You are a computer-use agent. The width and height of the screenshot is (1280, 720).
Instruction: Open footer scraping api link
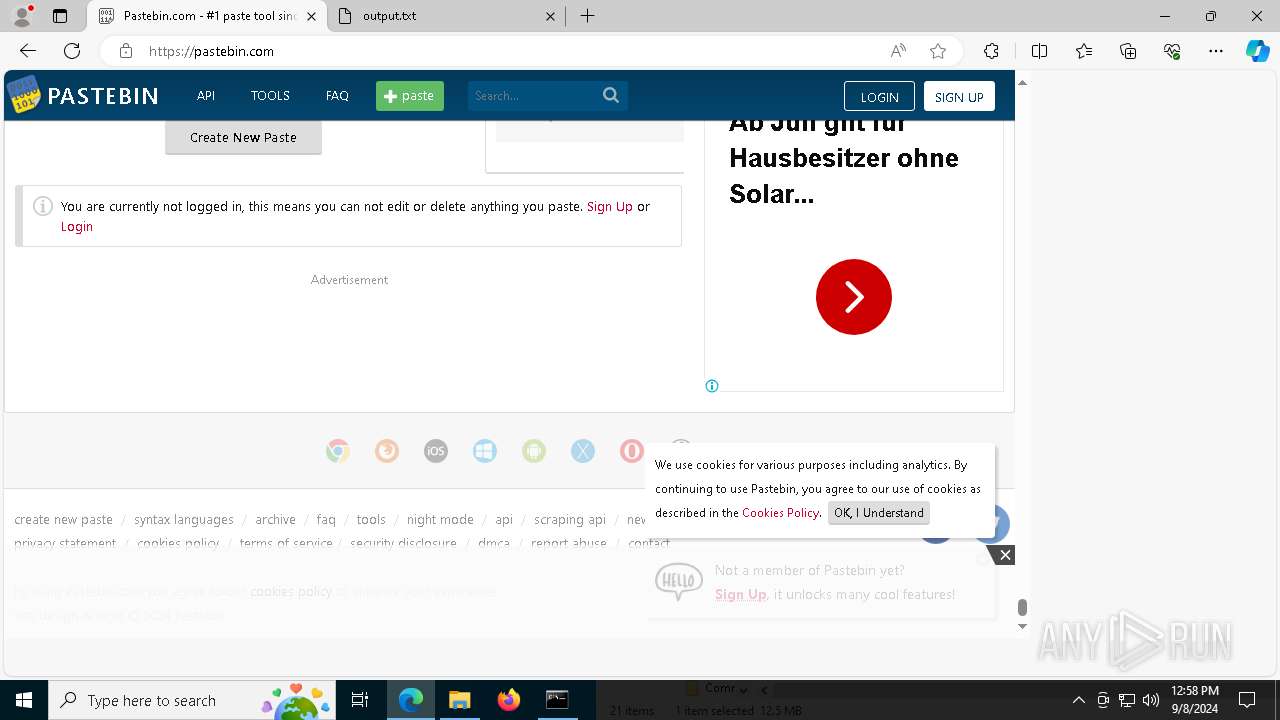[570, 519]
